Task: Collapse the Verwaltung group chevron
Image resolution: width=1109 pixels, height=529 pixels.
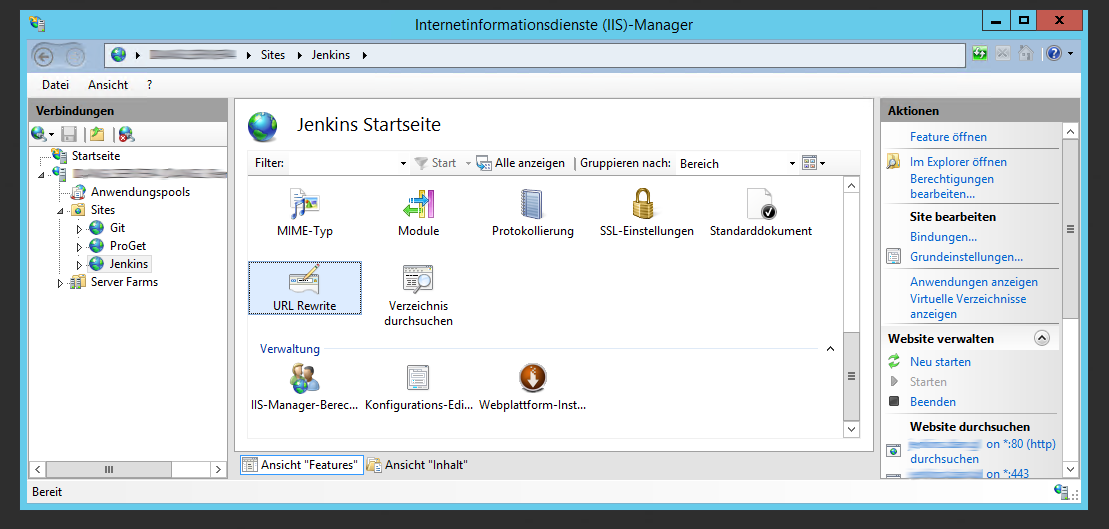Action: click(x=830, y=349)
